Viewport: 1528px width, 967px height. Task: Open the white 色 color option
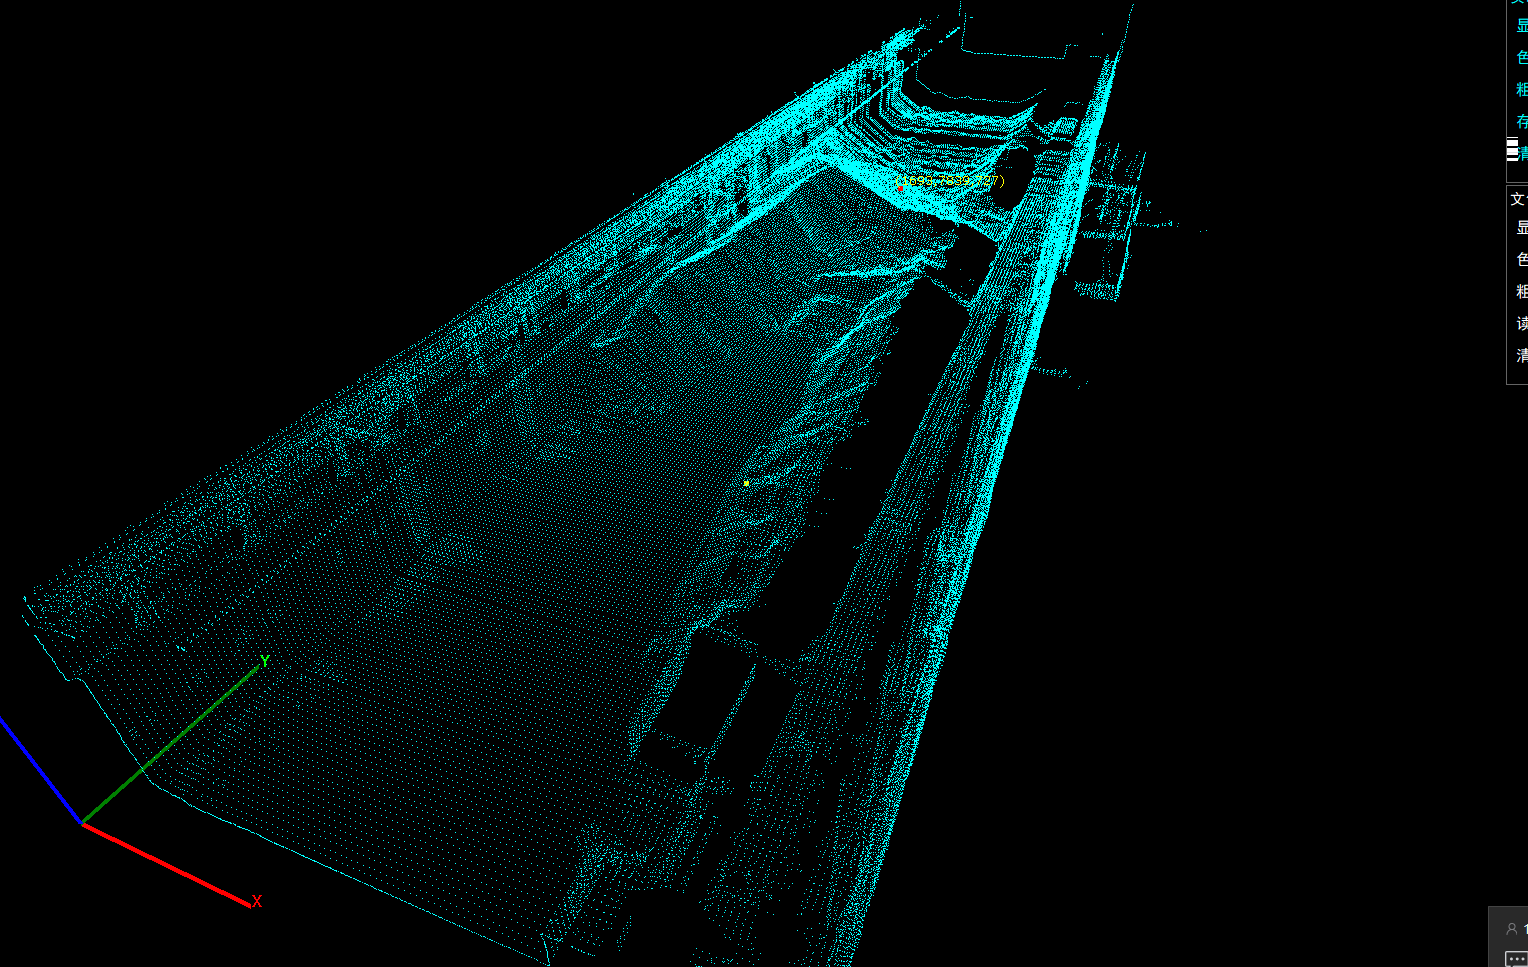(1521, 260)
